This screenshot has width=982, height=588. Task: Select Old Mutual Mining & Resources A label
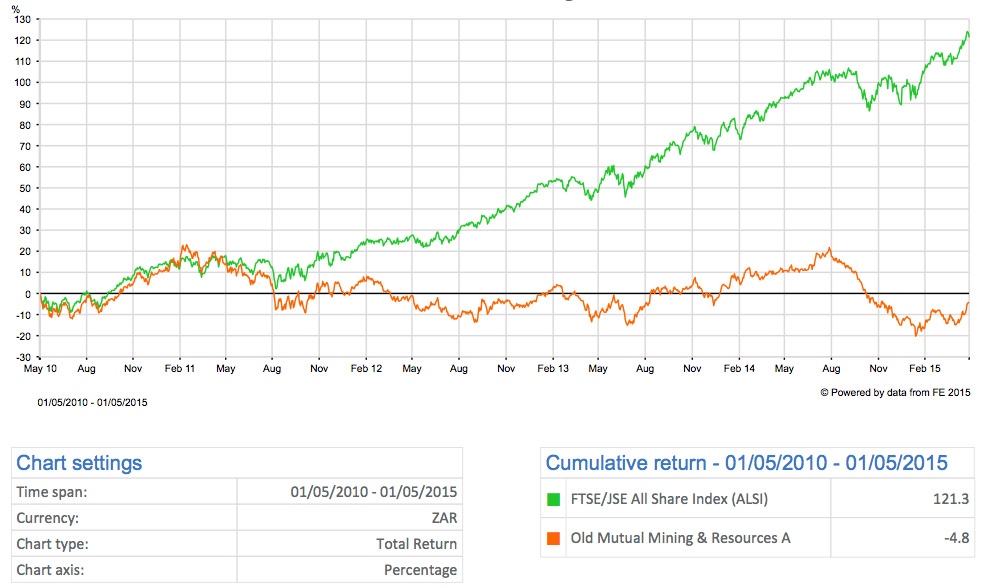click(680, 538)
